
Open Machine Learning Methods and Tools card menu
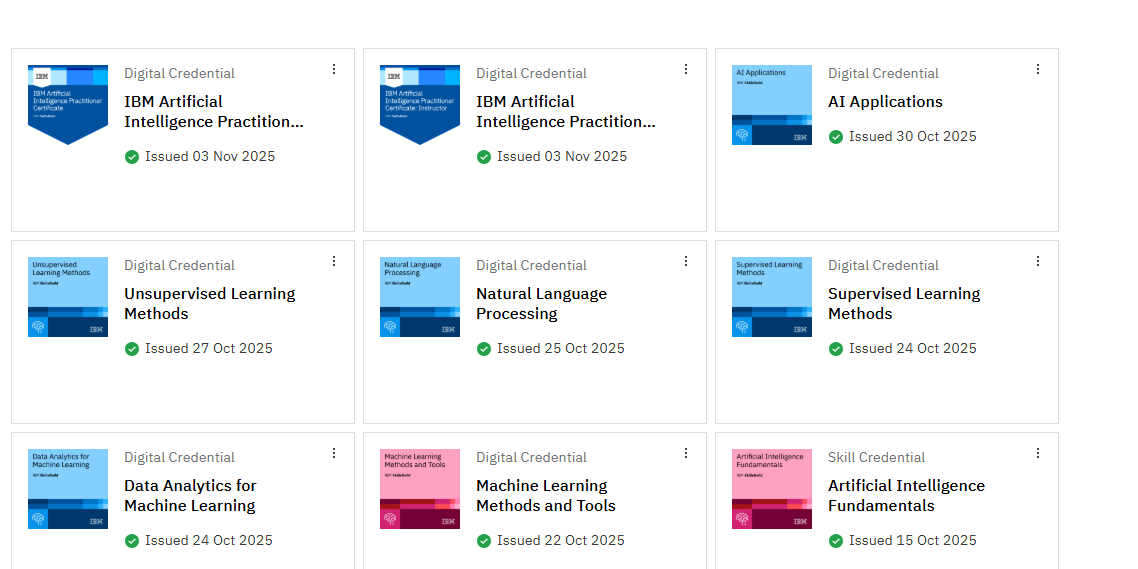pyautogui.click(x=686, y=453)
